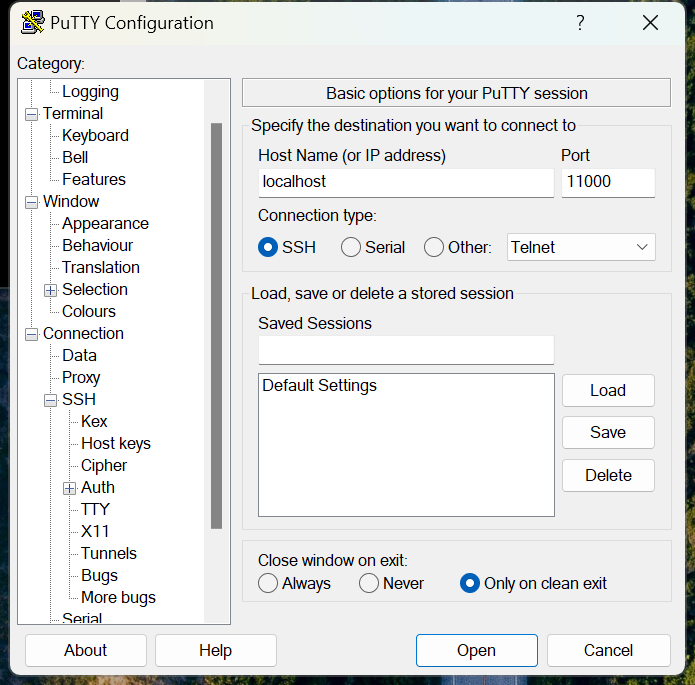Click the Cancel button
The width and height of the screenshot is (695, 685).
[609, 650]
